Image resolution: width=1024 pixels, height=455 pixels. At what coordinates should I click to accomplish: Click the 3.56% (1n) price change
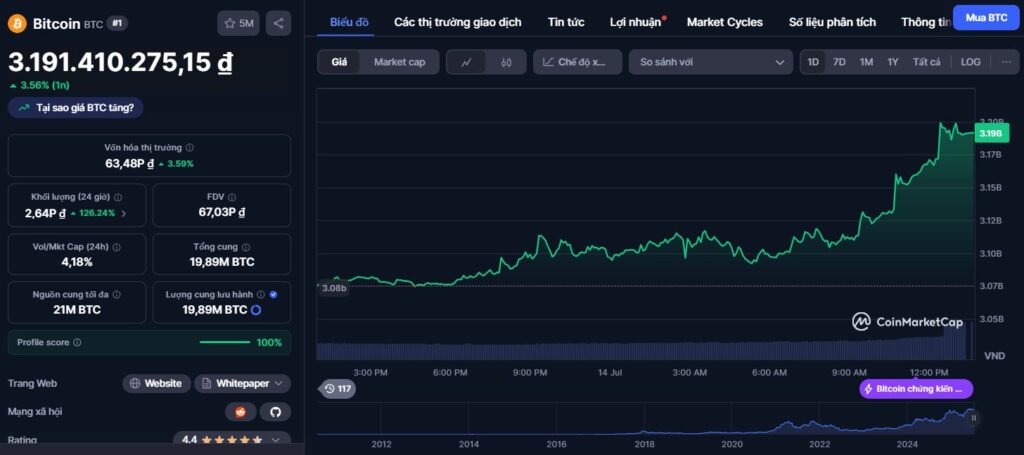pos(40,85)
